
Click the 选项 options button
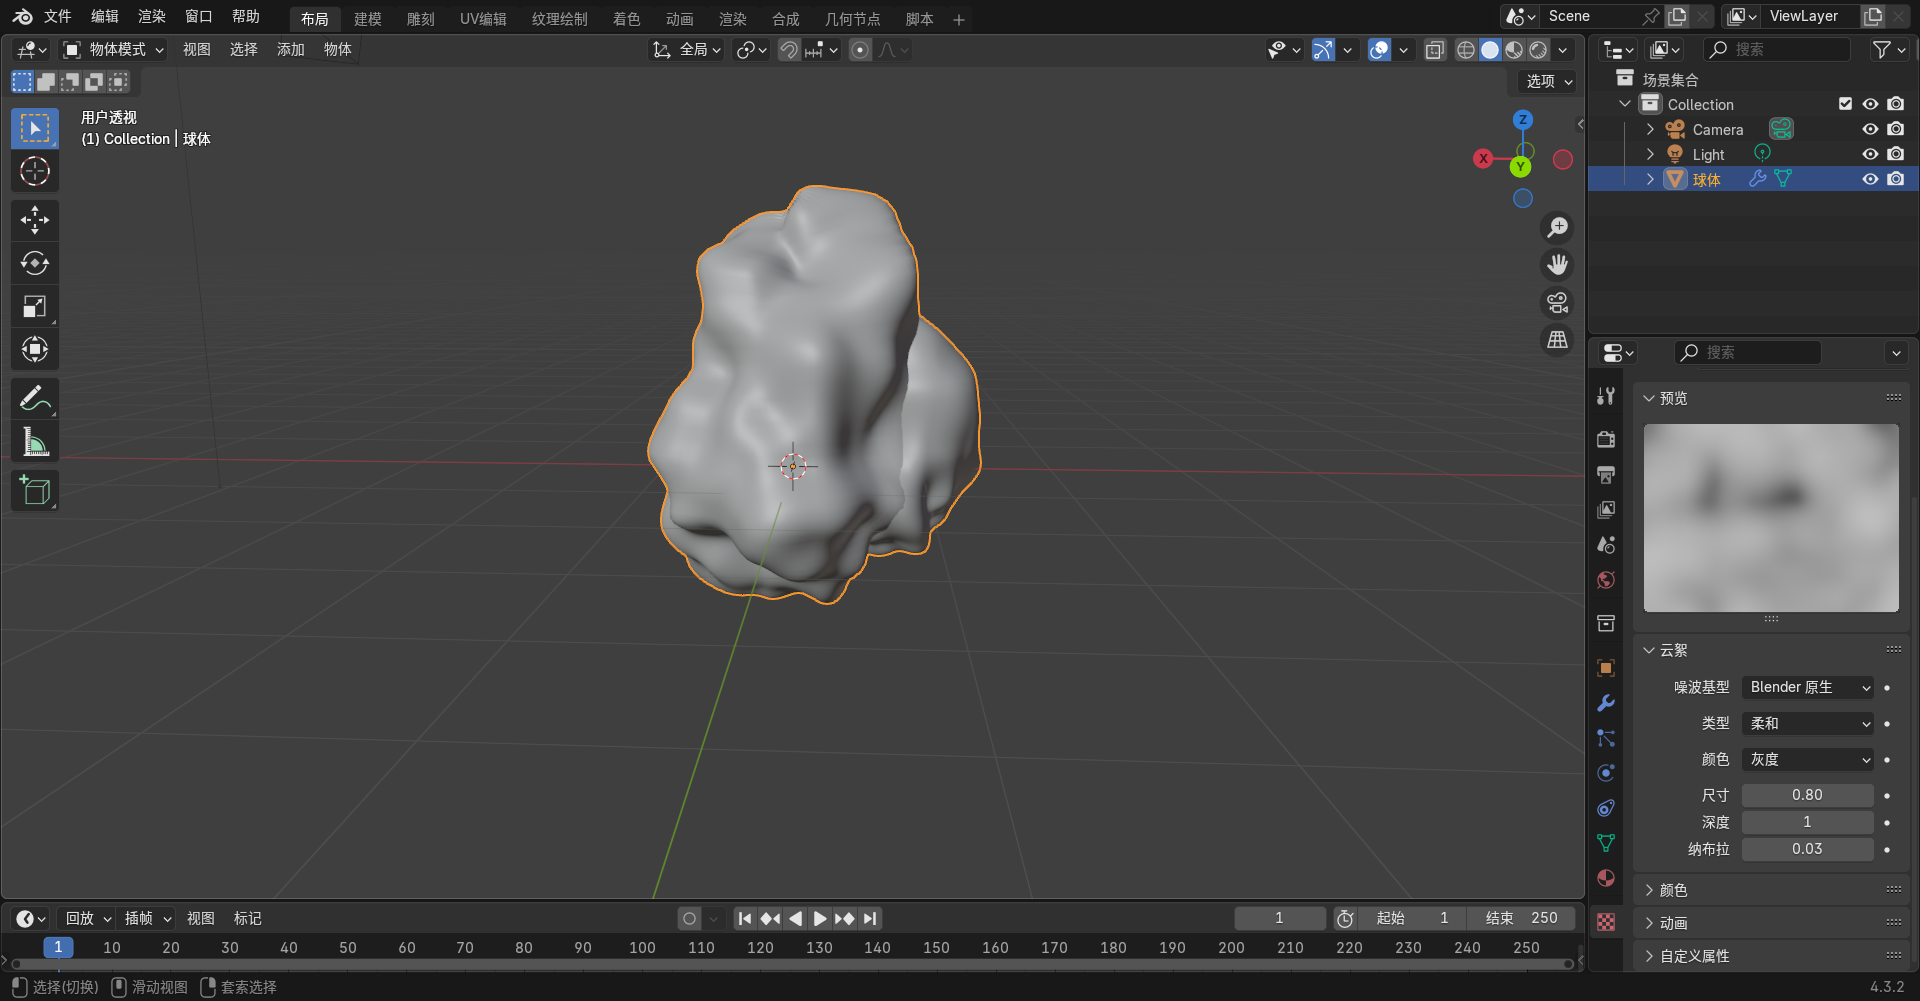click(x=1548, y=81)
